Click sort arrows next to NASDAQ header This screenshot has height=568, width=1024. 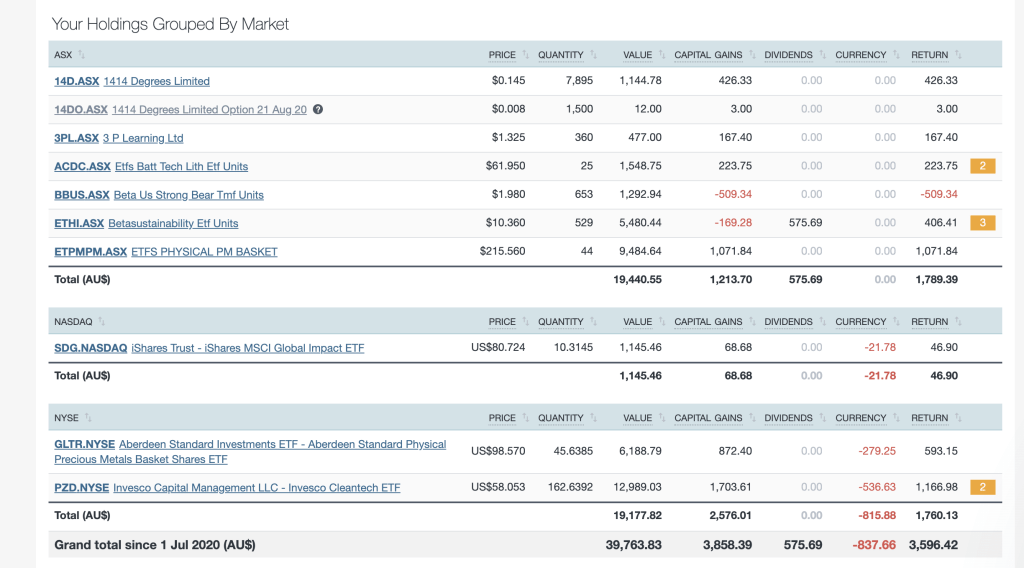coord(101,322)
